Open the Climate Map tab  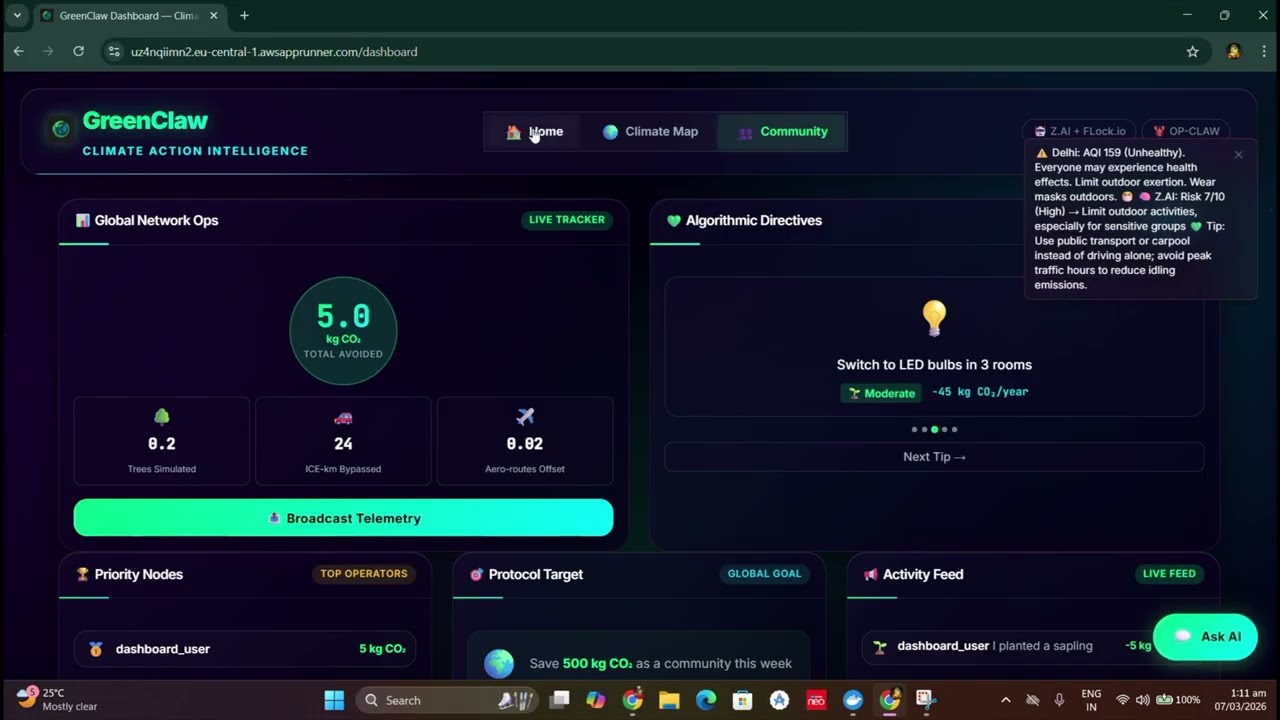650,132
